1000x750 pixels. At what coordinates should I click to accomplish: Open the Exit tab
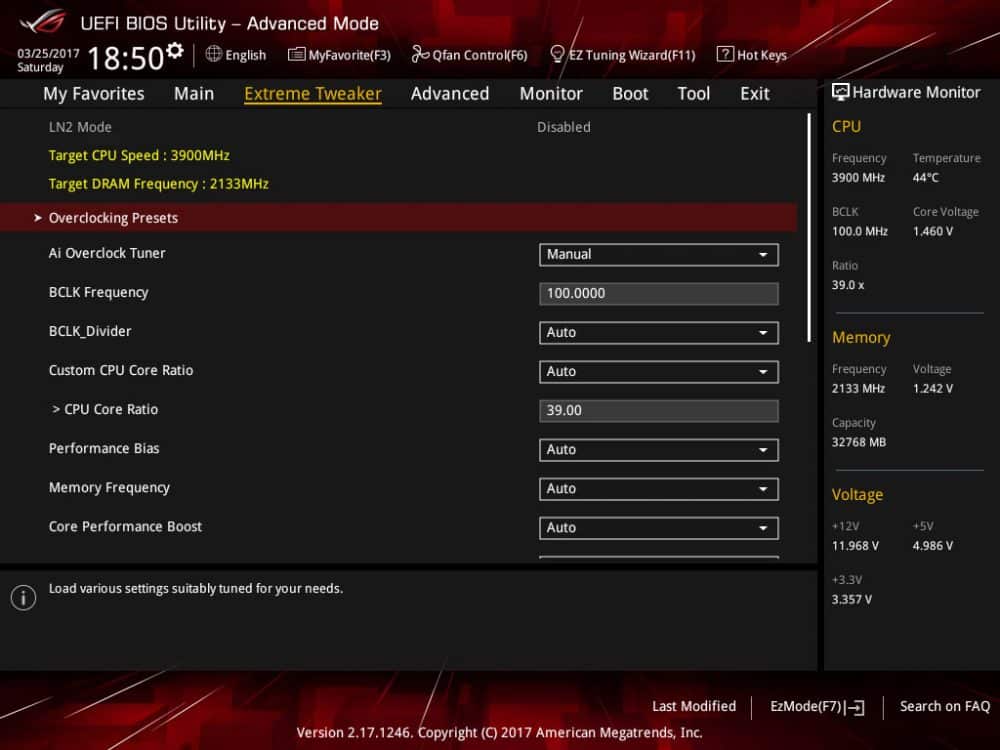tap(754, 94)
